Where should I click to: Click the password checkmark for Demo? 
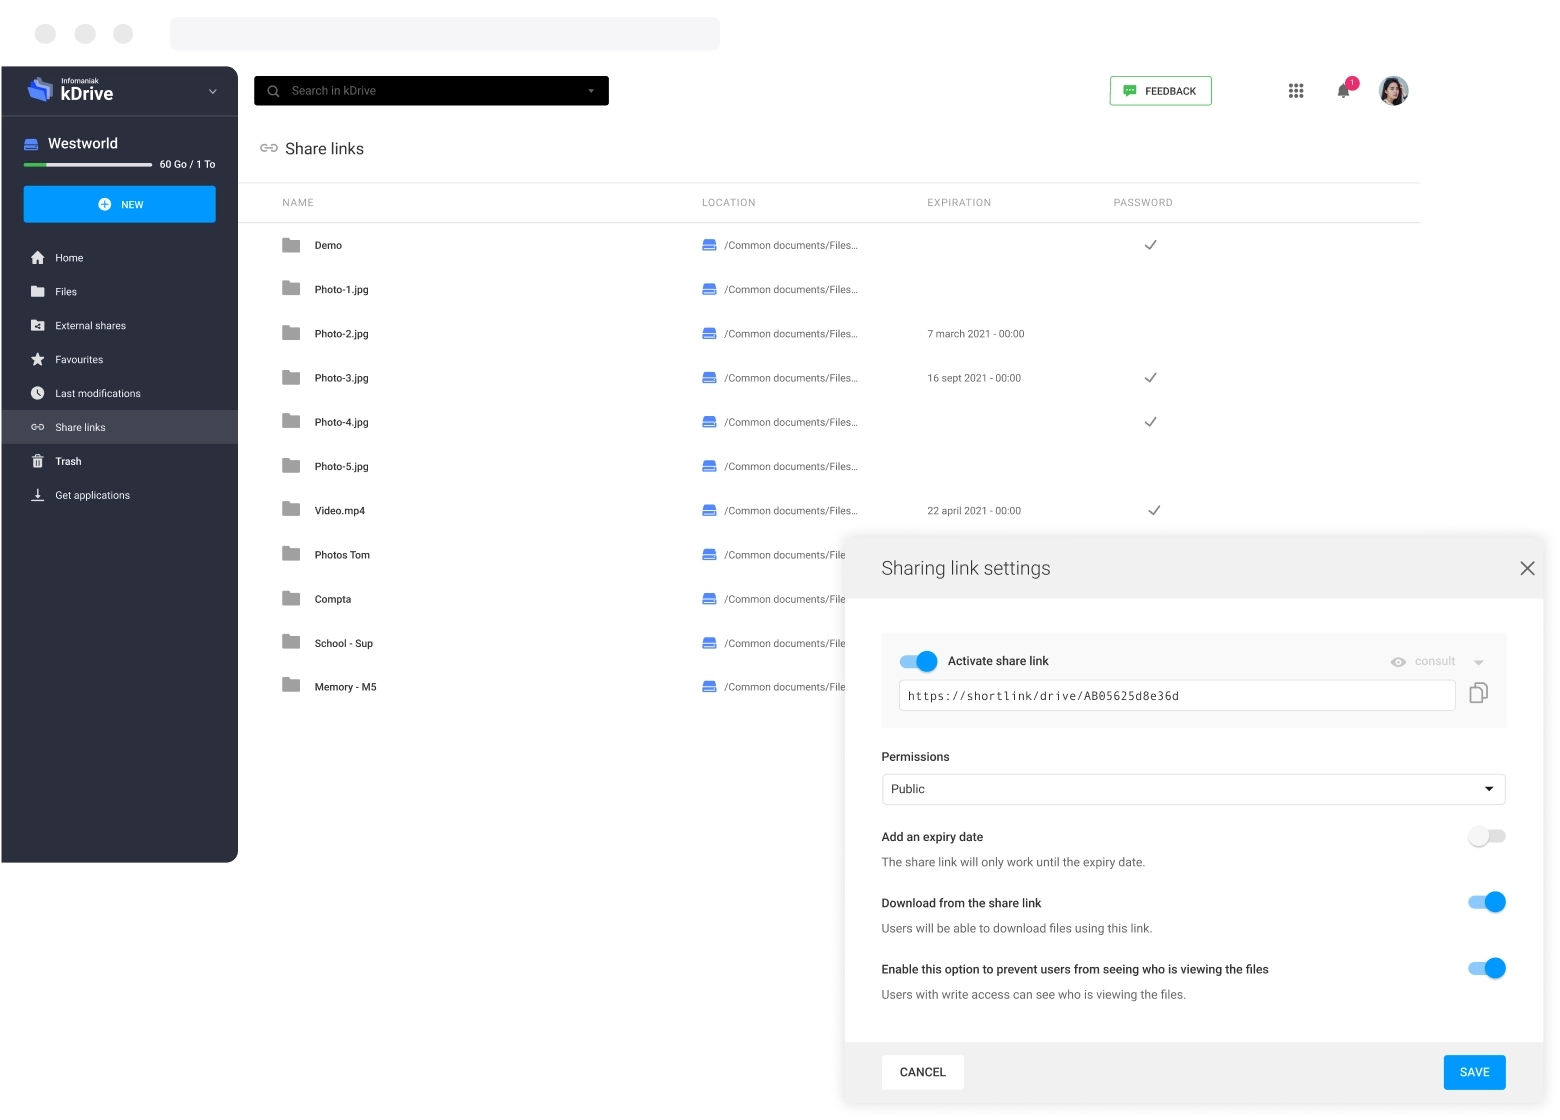1150,245
